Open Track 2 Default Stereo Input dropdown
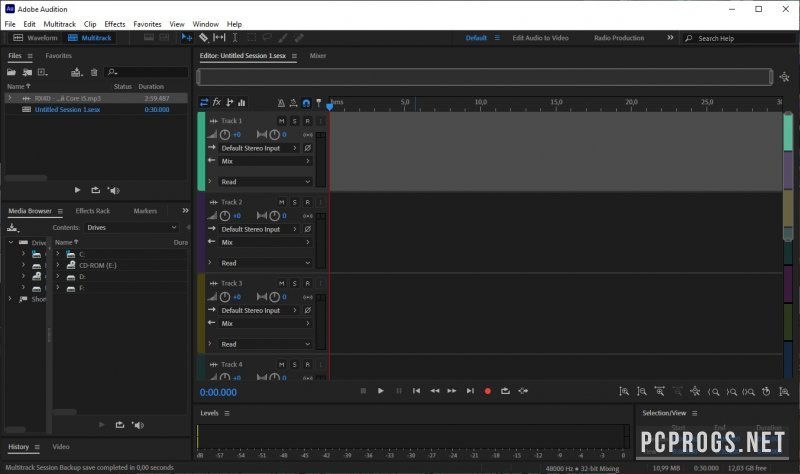 [x=259, y=229]
